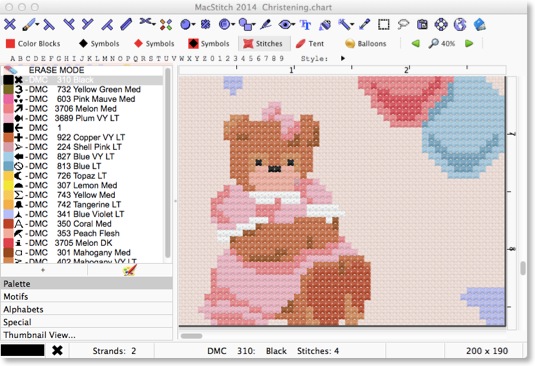Select DMC 3705 Melon DK color

tap(83, 243)
